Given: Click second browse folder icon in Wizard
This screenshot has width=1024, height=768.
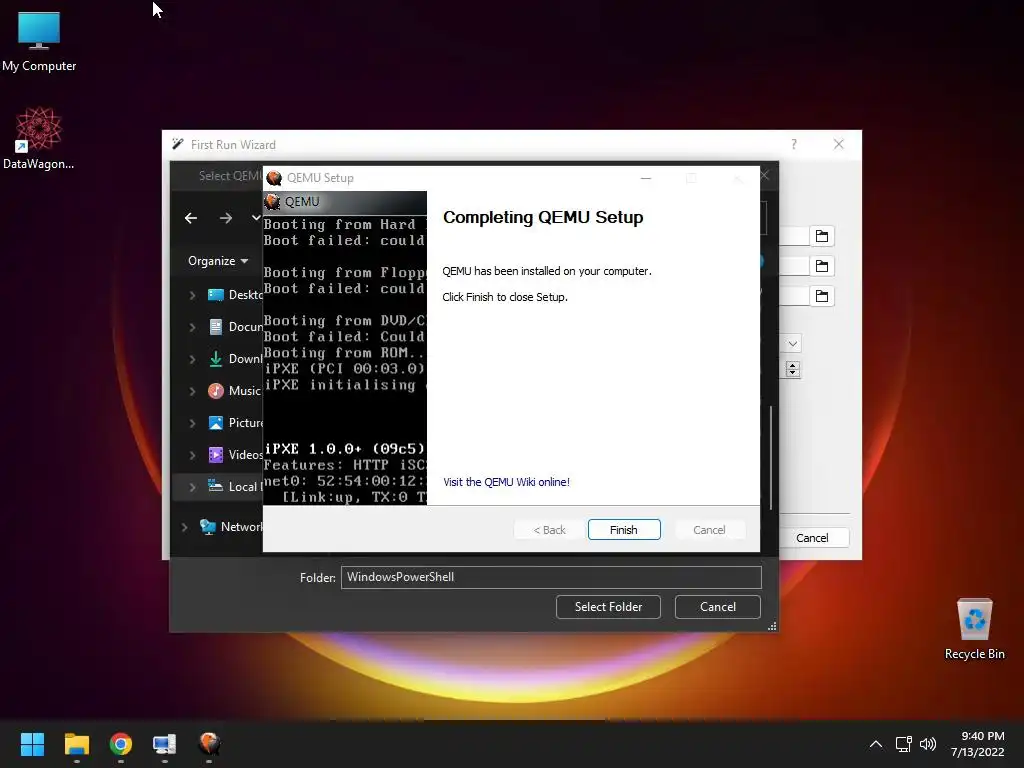Looking at the screenshot, I should point(822,266).
